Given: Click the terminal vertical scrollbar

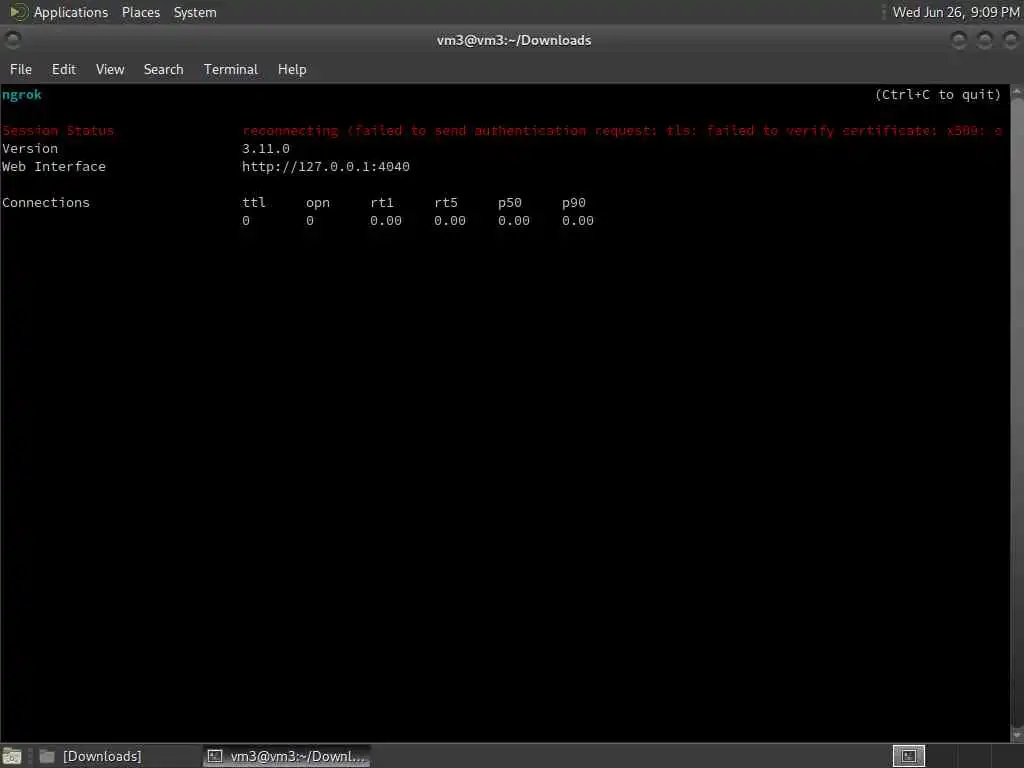Looking at the screenshot, I should (x=1017, y=413).
